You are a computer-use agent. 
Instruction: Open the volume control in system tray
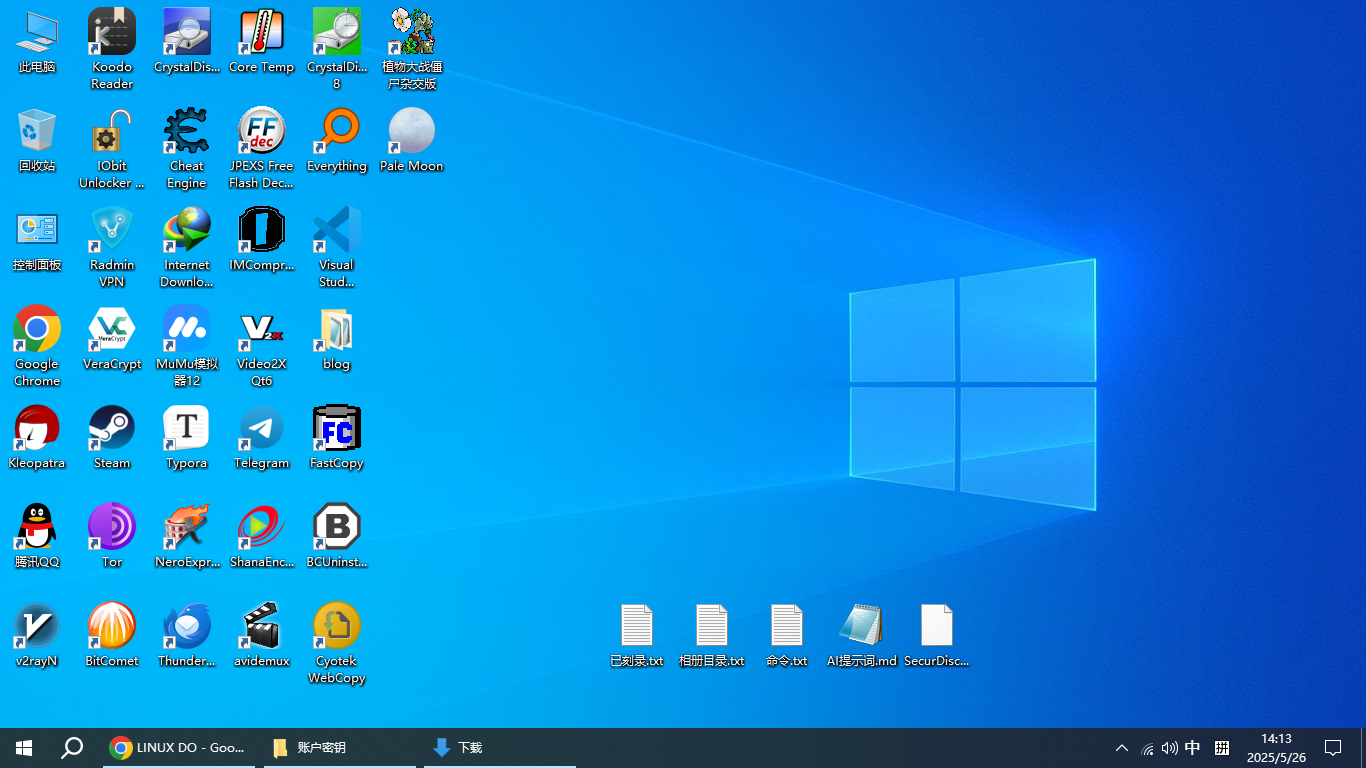tap(1169, 748)
